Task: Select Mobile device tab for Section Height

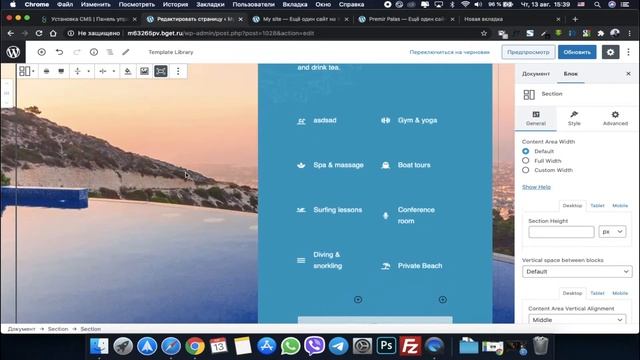Action: (x=620, y=206)
